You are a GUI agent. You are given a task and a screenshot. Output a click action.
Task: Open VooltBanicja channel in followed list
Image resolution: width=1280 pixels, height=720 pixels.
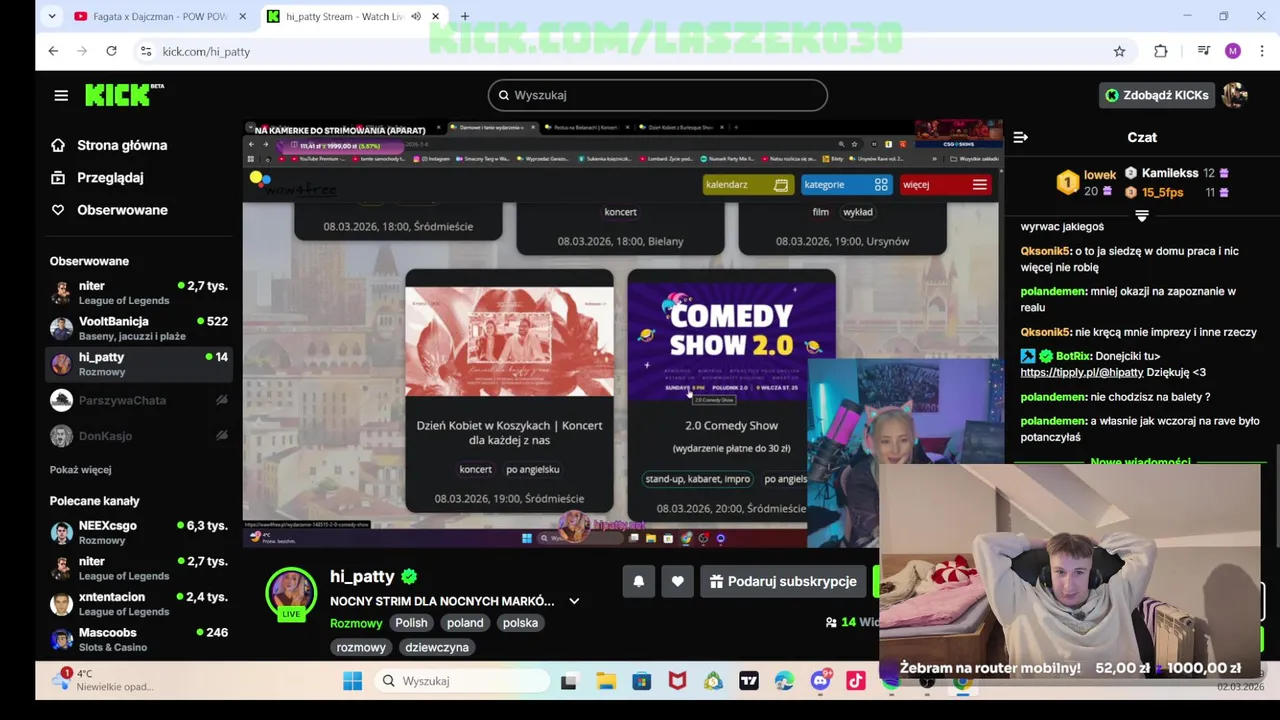point(139,328)
